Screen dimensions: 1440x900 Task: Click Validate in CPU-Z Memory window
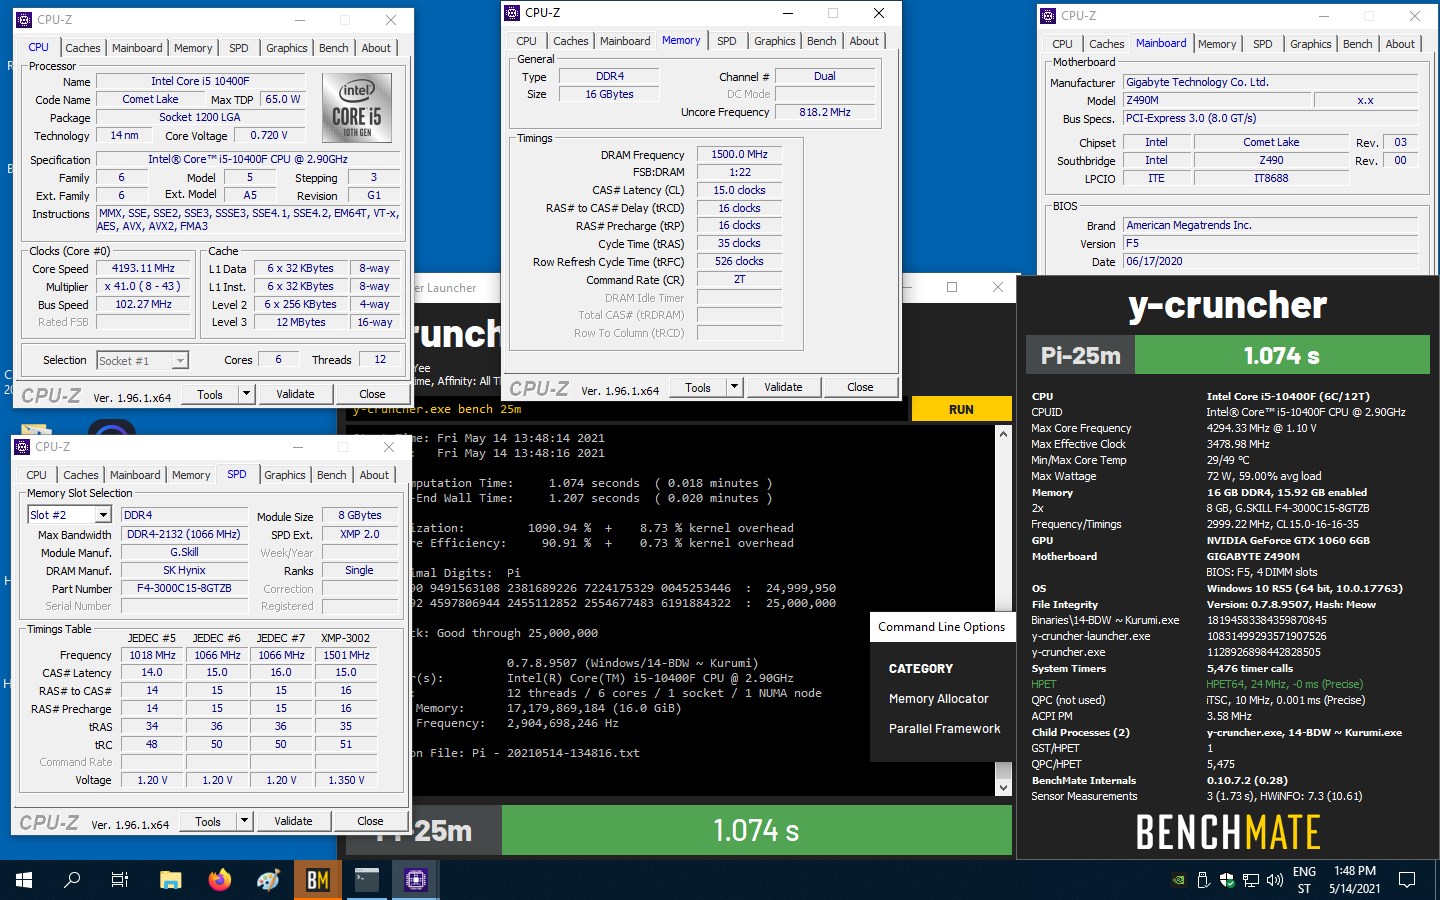point(783,387)
